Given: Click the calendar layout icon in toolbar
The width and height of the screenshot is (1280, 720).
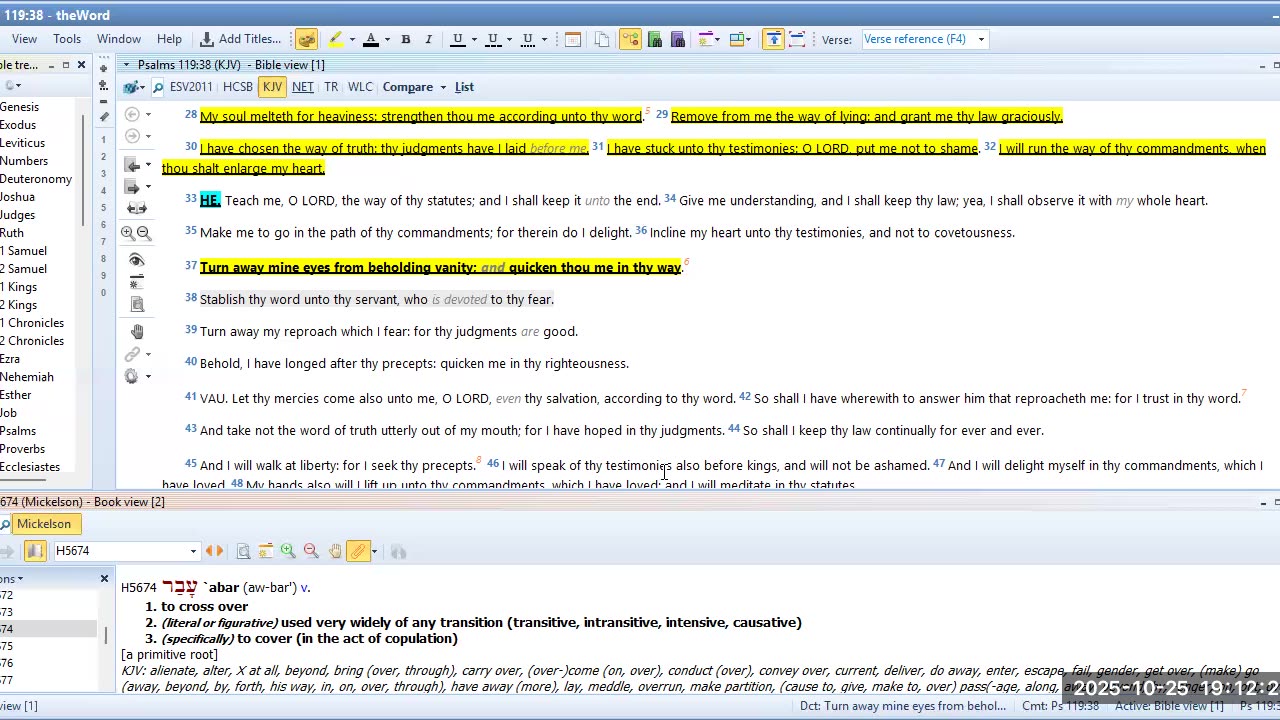Looking at the screenshot, I should (x=573, y=39).
